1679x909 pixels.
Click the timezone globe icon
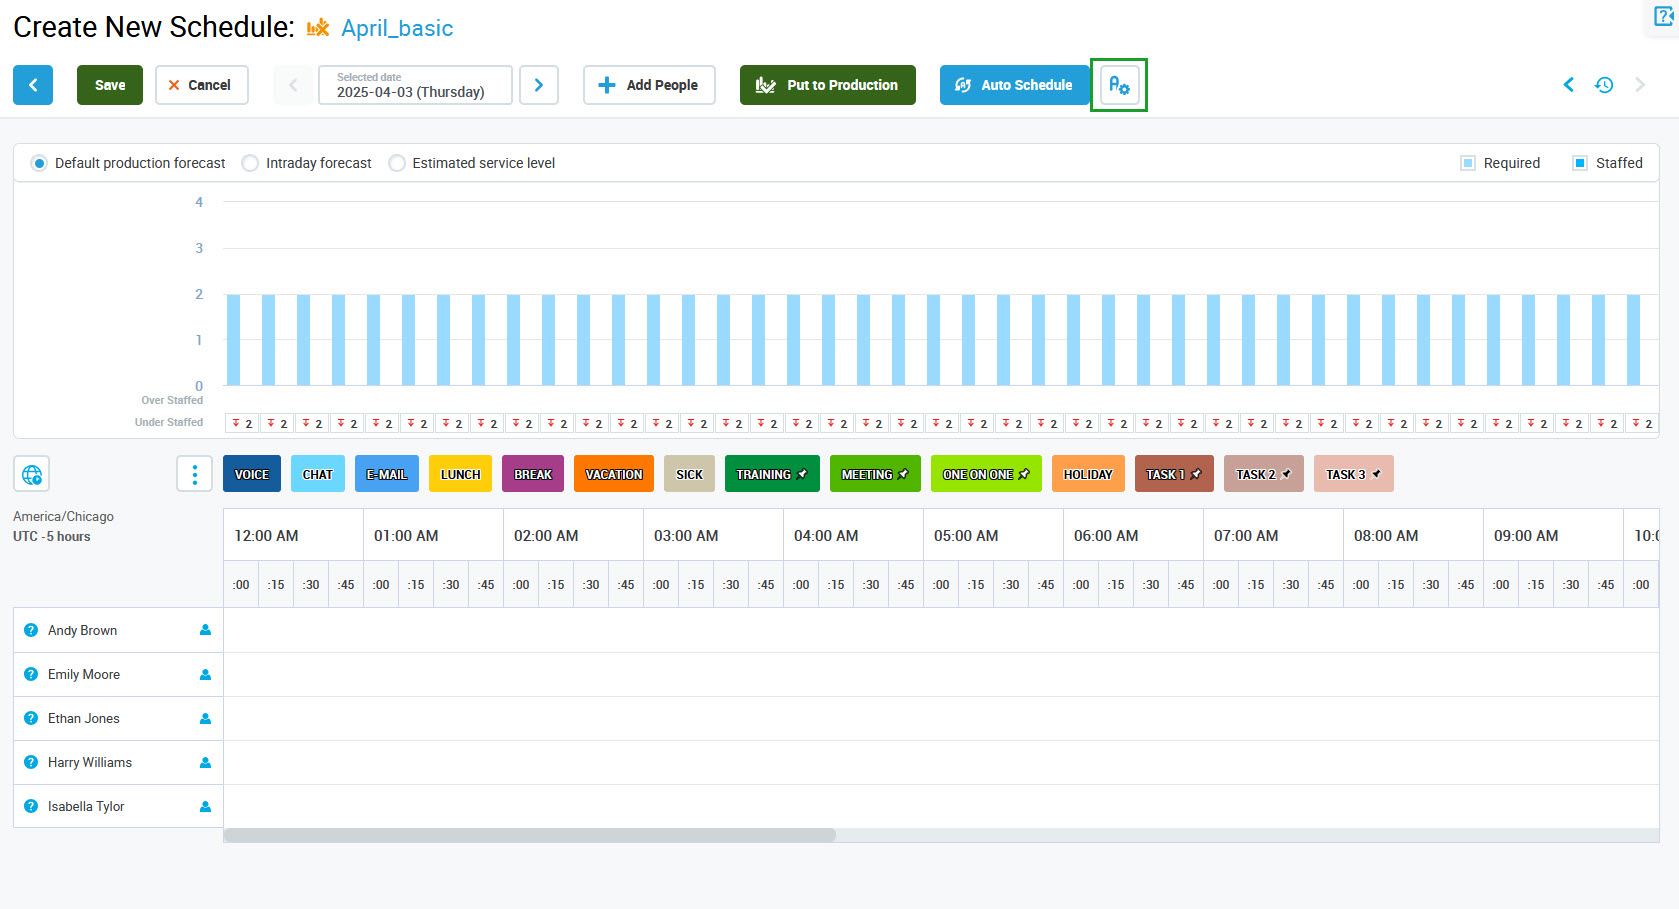pos(32,474)
